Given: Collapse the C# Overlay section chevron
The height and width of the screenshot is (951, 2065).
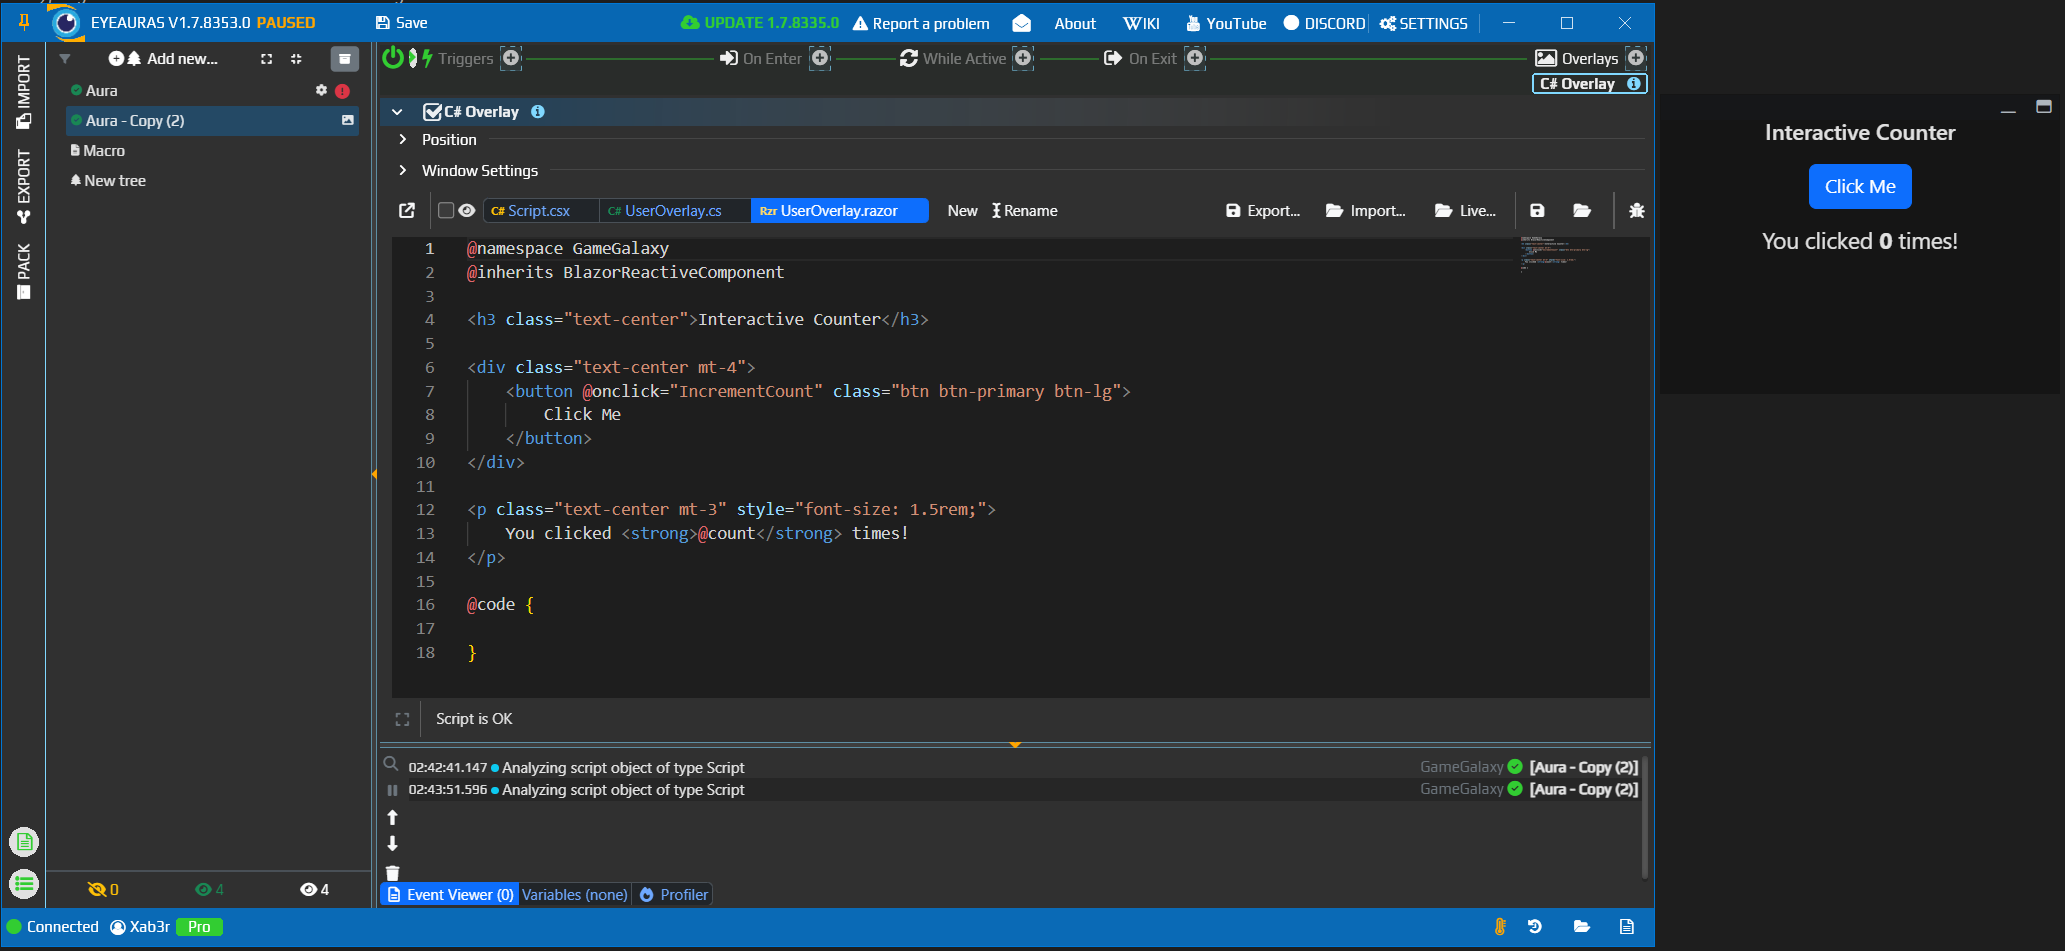Looking at the screenshot, I should coord(397,112).
